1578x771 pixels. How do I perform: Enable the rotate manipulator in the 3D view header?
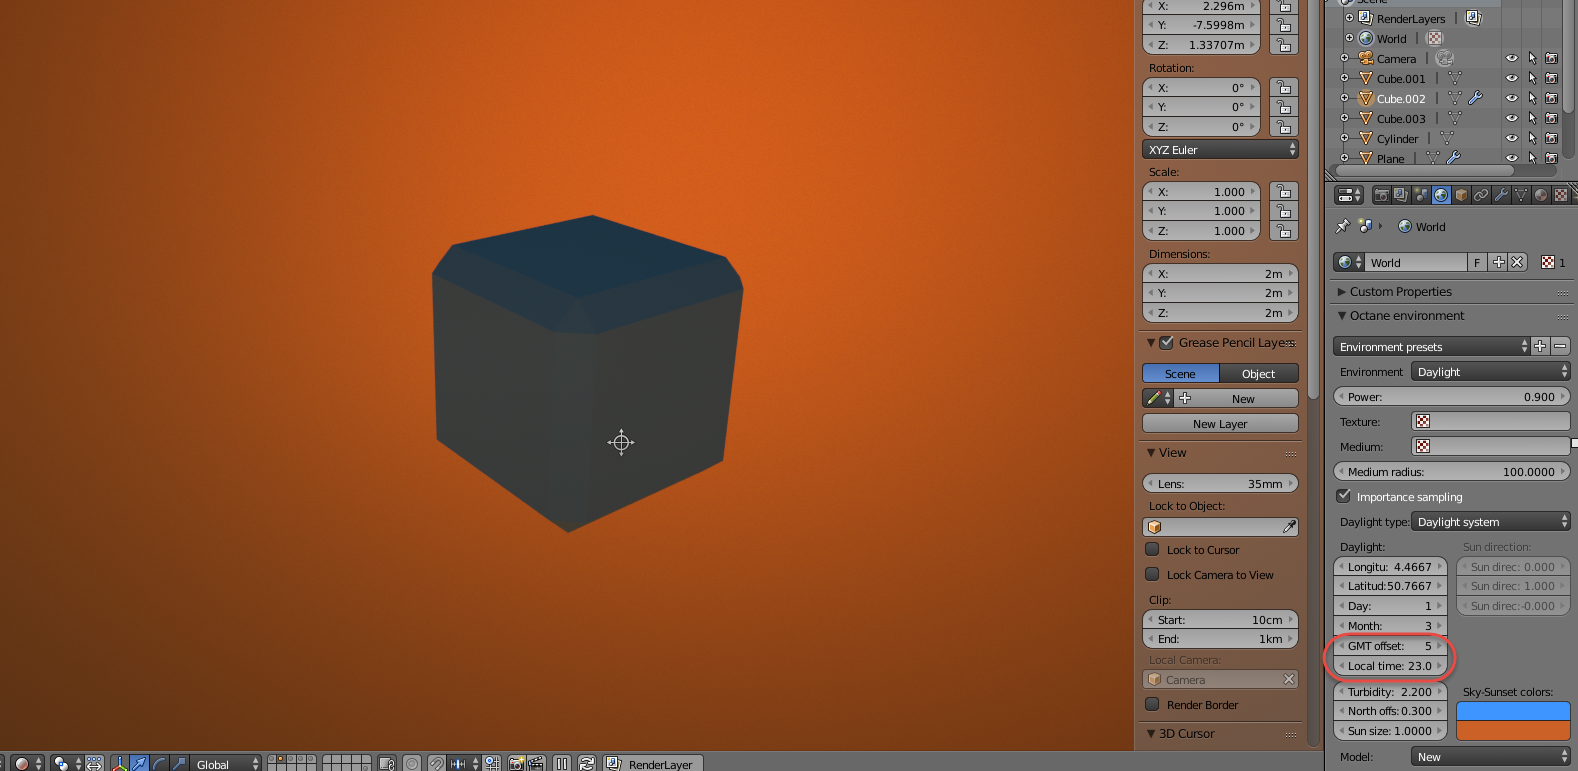click(159, 763)
